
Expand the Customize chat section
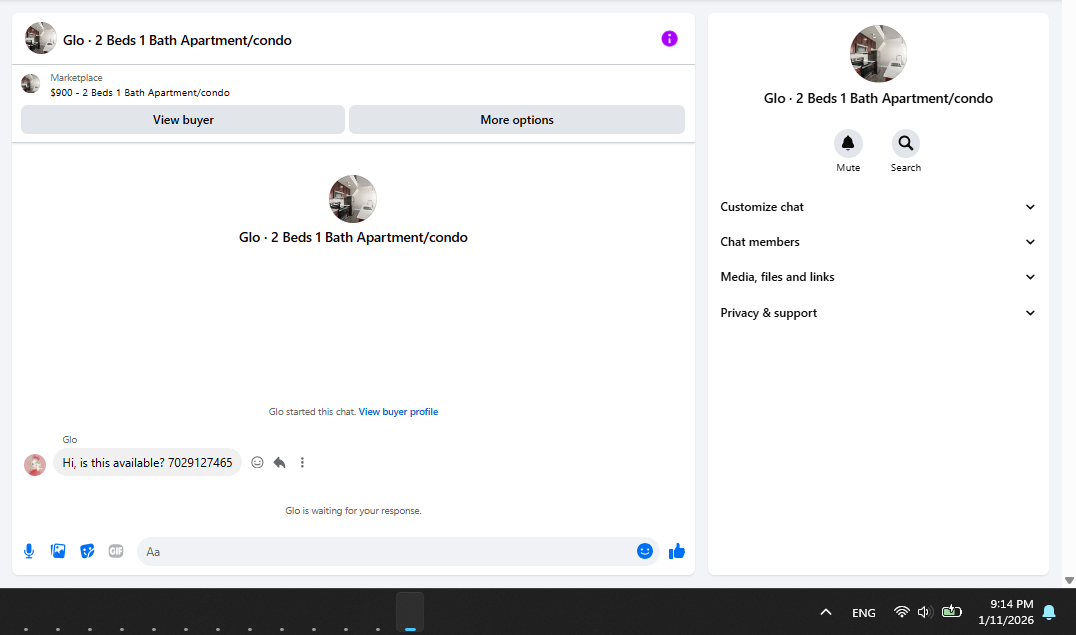(x=878, y=207)
